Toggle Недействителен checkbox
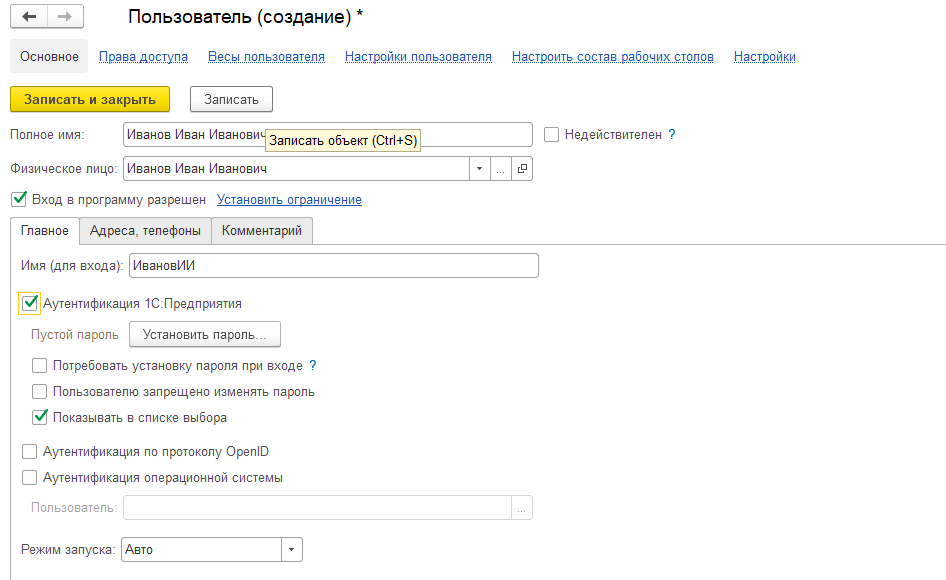This screenshot has width=946, height=580. click(551, 134)
